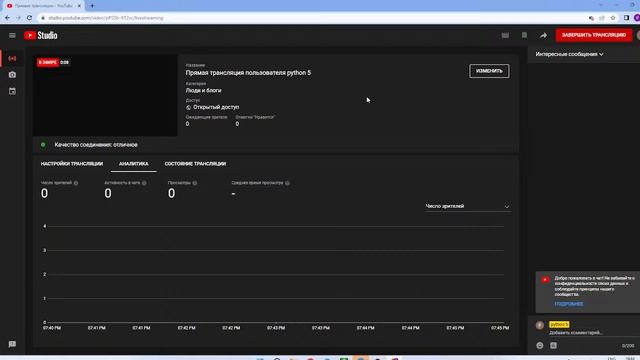Open the browser side panel icon
Image resolution: width=640 pixels, height=360 pixels.
627,18
